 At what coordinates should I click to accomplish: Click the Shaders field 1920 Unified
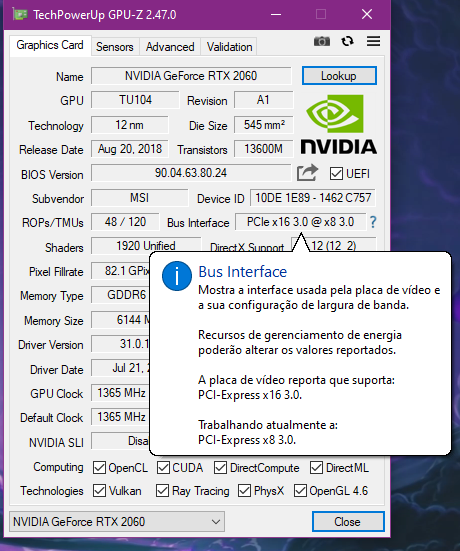(x=146, y=246)
